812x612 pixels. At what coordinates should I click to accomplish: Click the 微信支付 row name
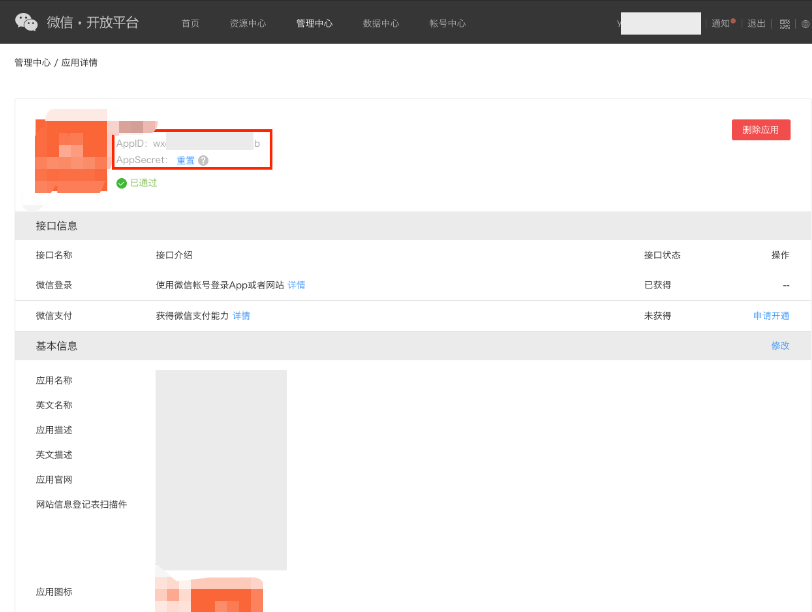tap(54, 316)
